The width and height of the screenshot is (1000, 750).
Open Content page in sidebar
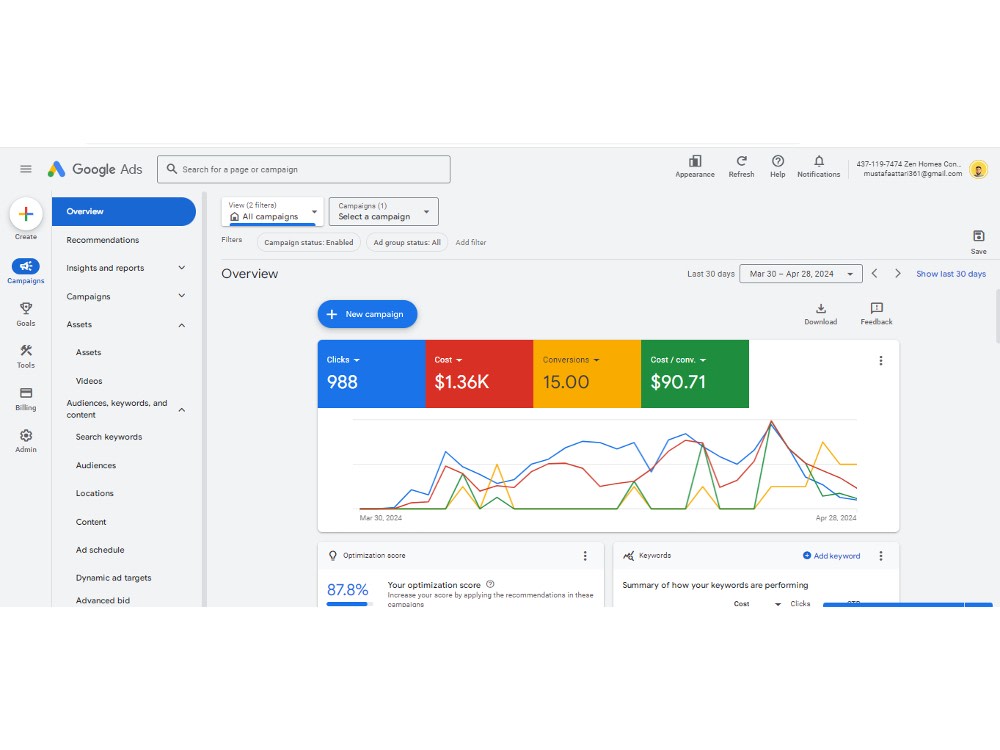(91, 522)
